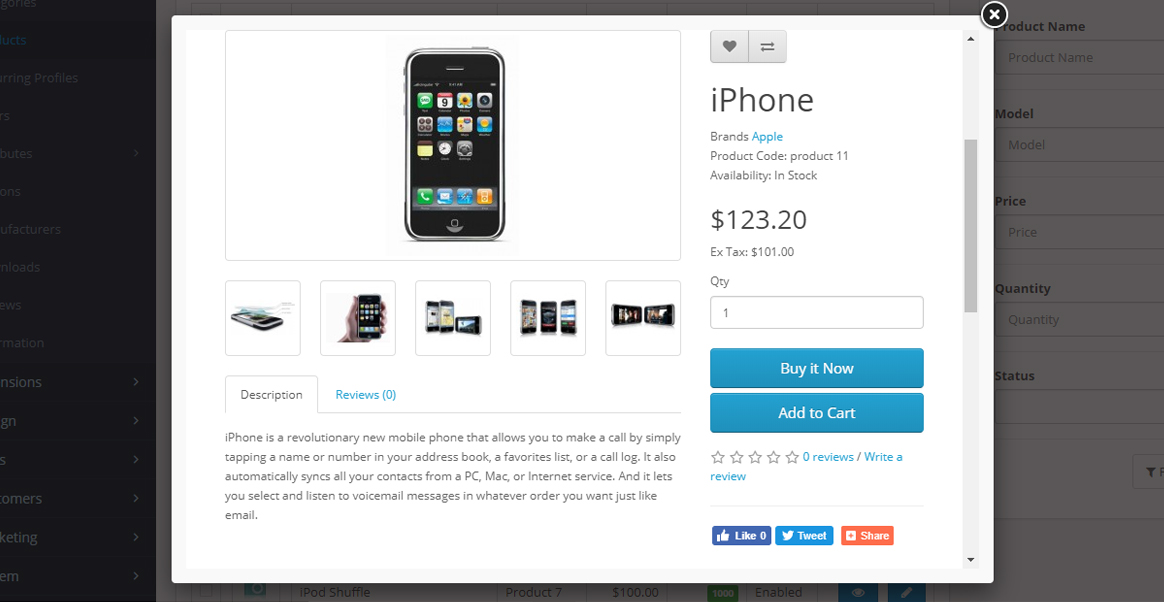Click the first empty rating star
This screenshot has width=1164, height=602.
(718, 457)
